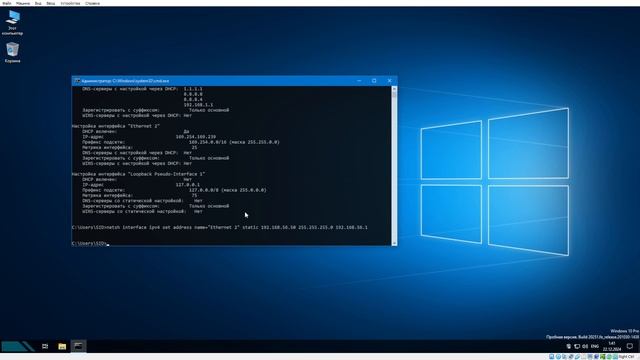The width and height of the screenshot is (640, 360).
Task: Click the first VirtualBox status bar disk icon
Action: pyautogui.click(x=551, y=357)
